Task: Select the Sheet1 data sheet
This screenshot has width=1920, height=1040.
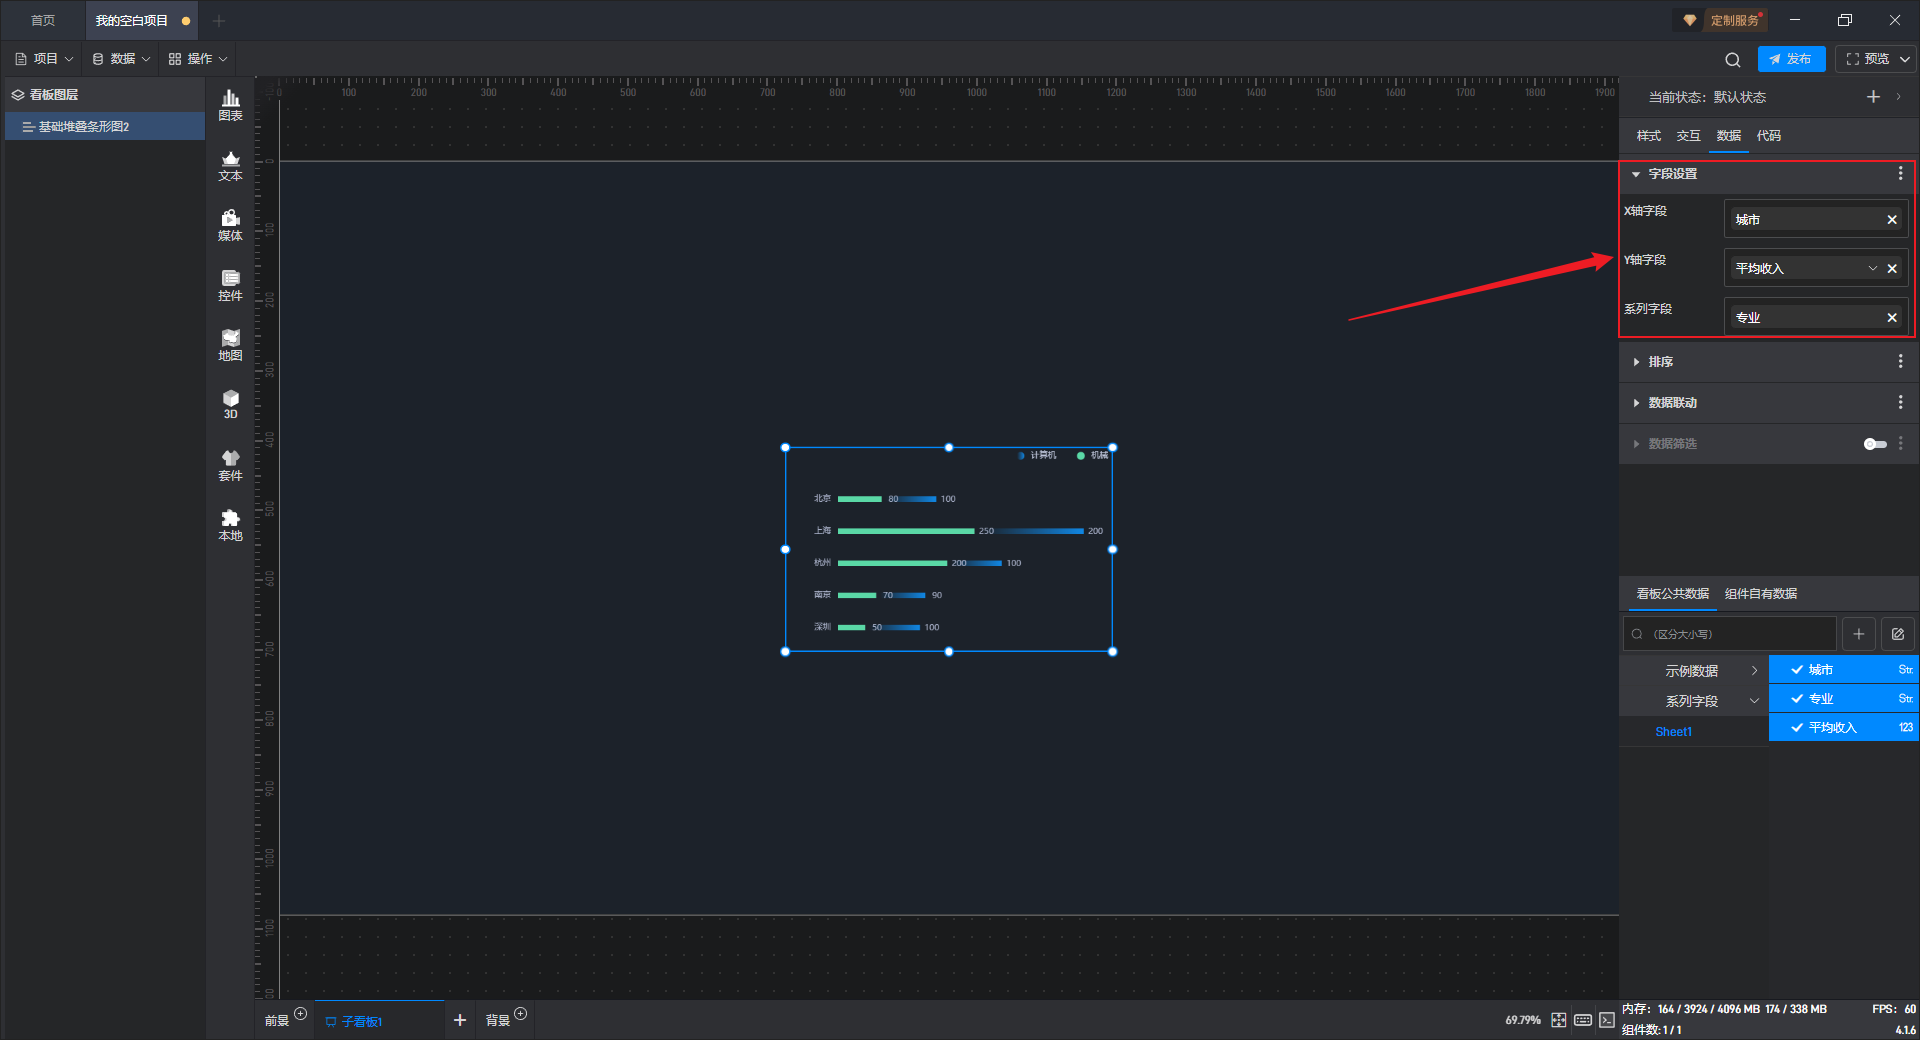Action: click(1673, 732)
